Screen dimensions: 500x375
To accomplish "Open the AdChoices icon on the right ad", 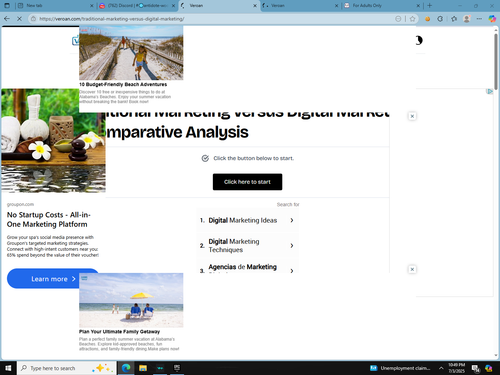I will pos(489,91).
